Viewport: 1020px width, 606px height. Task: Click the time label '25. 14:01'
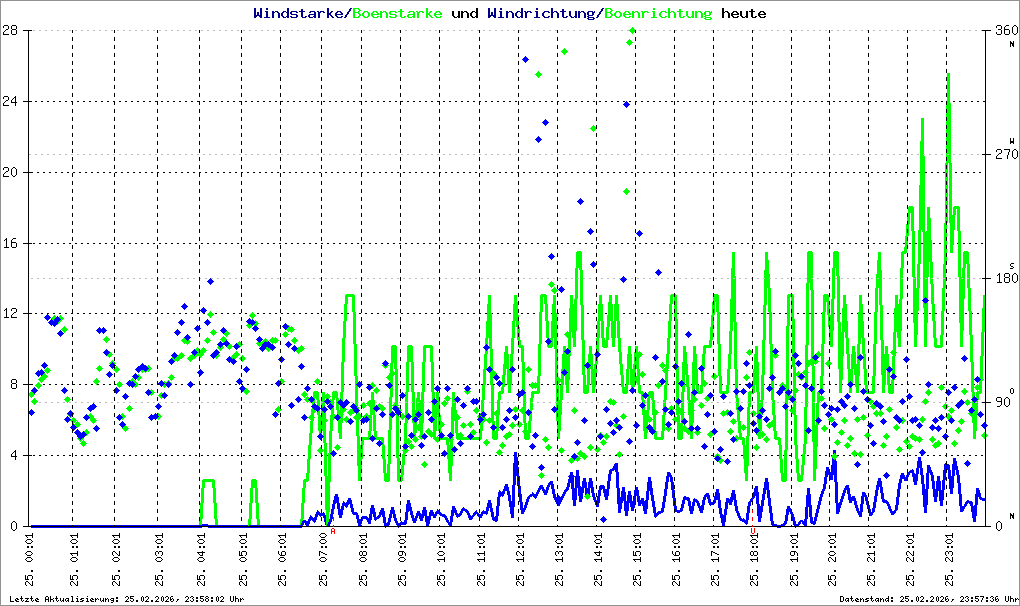coord(598,560)
